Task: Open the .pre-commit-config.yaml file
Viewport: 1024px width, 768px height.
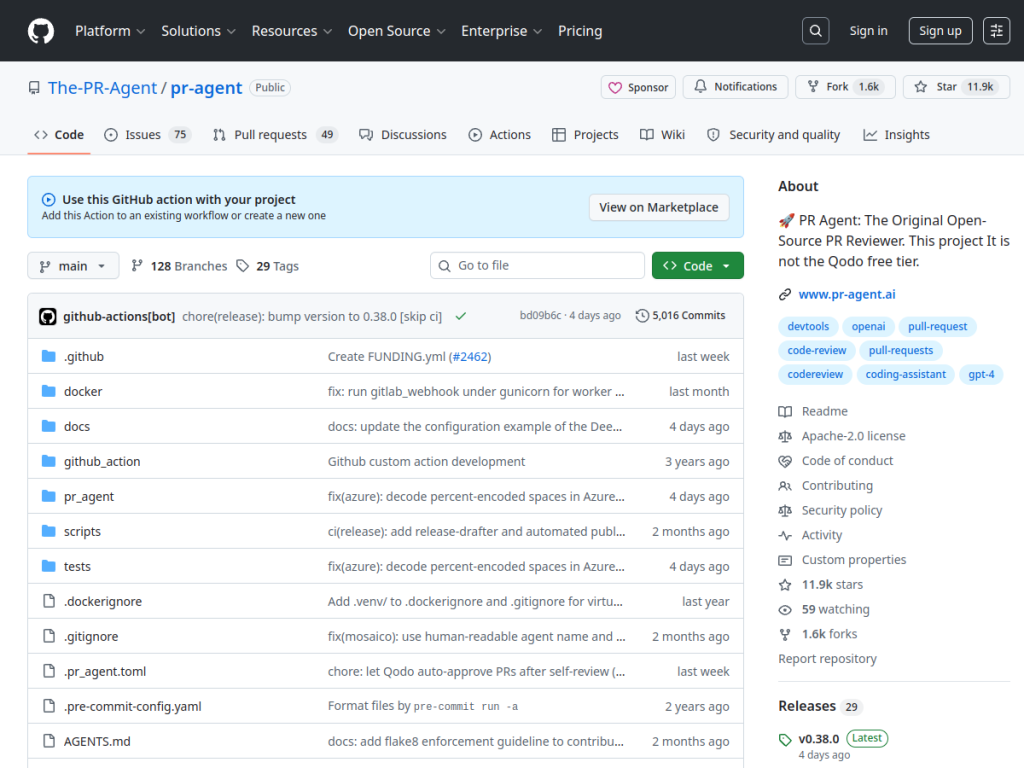Action: (x=133, y=707)
